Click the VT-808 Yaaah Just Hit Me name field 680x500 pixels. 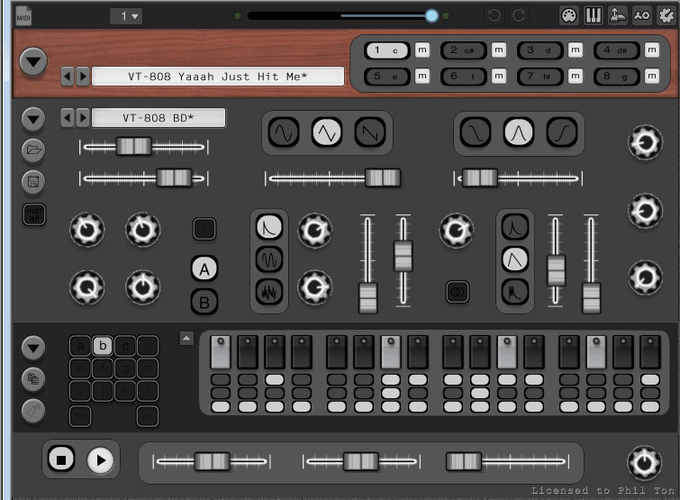pos(218,77)
